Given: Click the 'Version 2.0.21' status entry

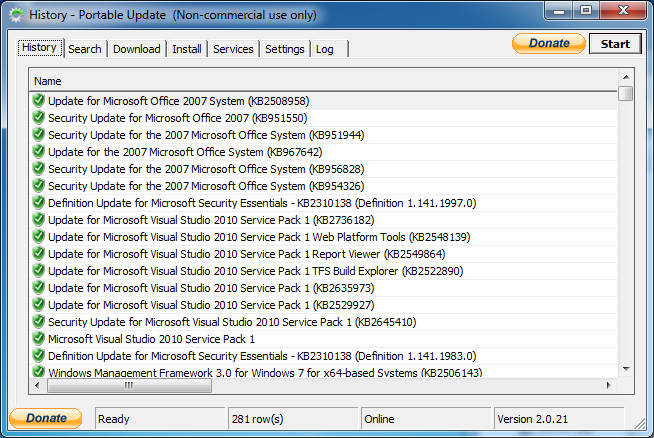Looking at the screenshot, I should tap(559, 418).
